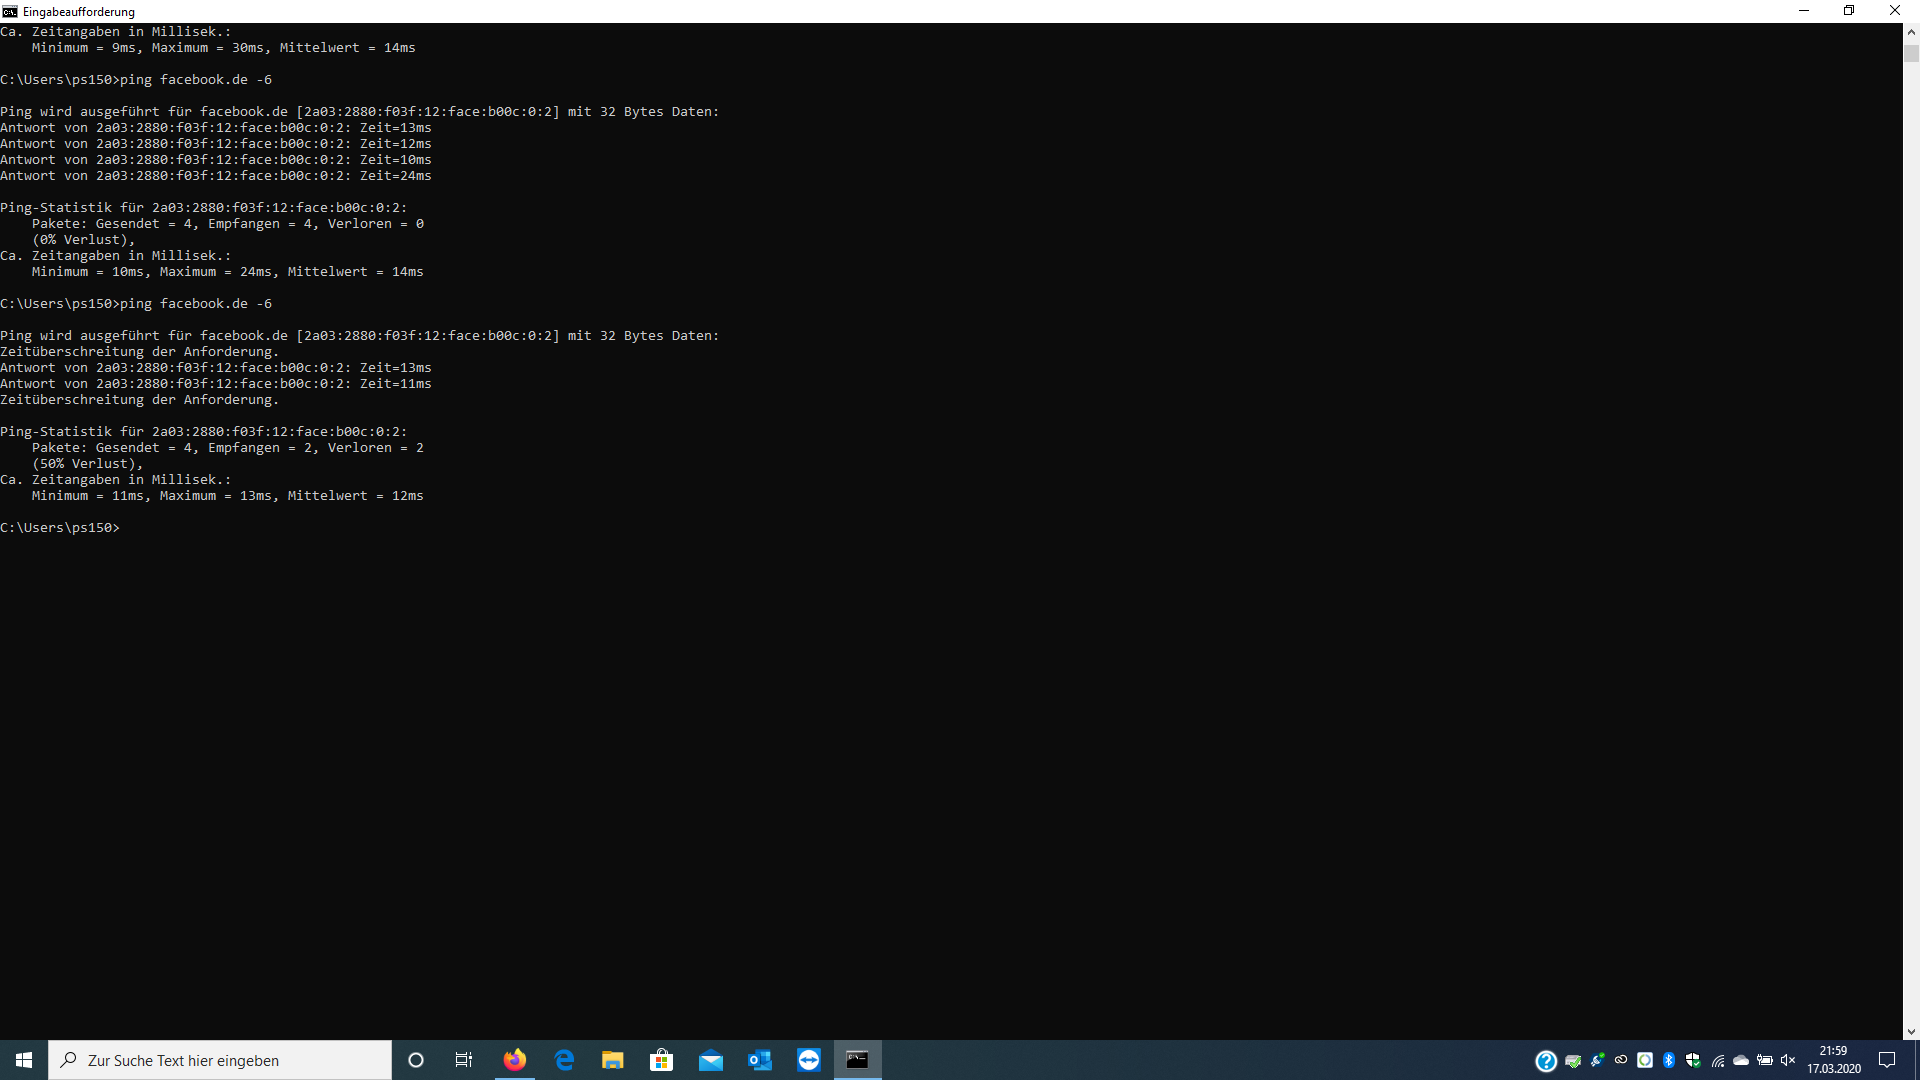The image size is (1920, 1080).
Task: Launch Microsoft Edge from the taskbar
Action: coord(564,1060)
